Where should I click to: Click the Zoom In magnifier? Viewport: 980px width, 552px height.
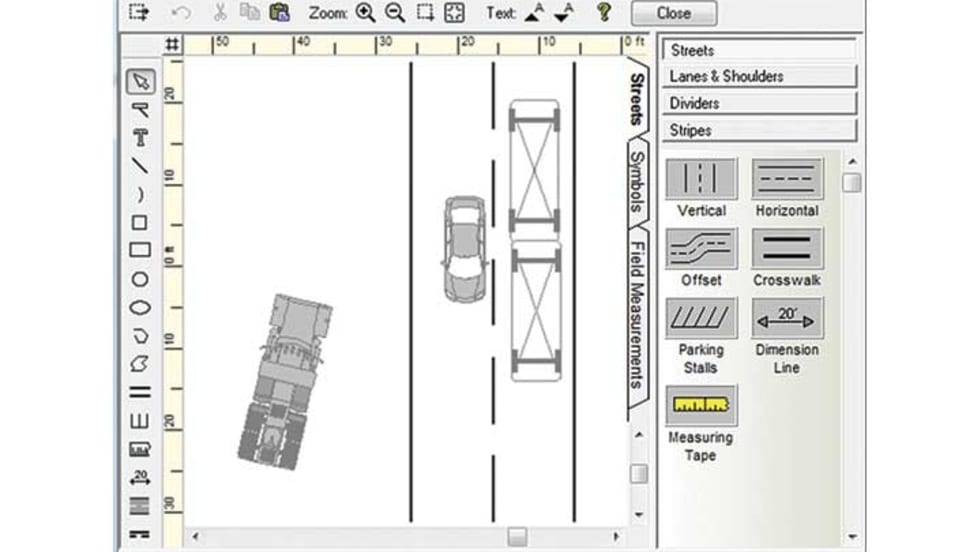pyautogui.click(x=365, y=13)
